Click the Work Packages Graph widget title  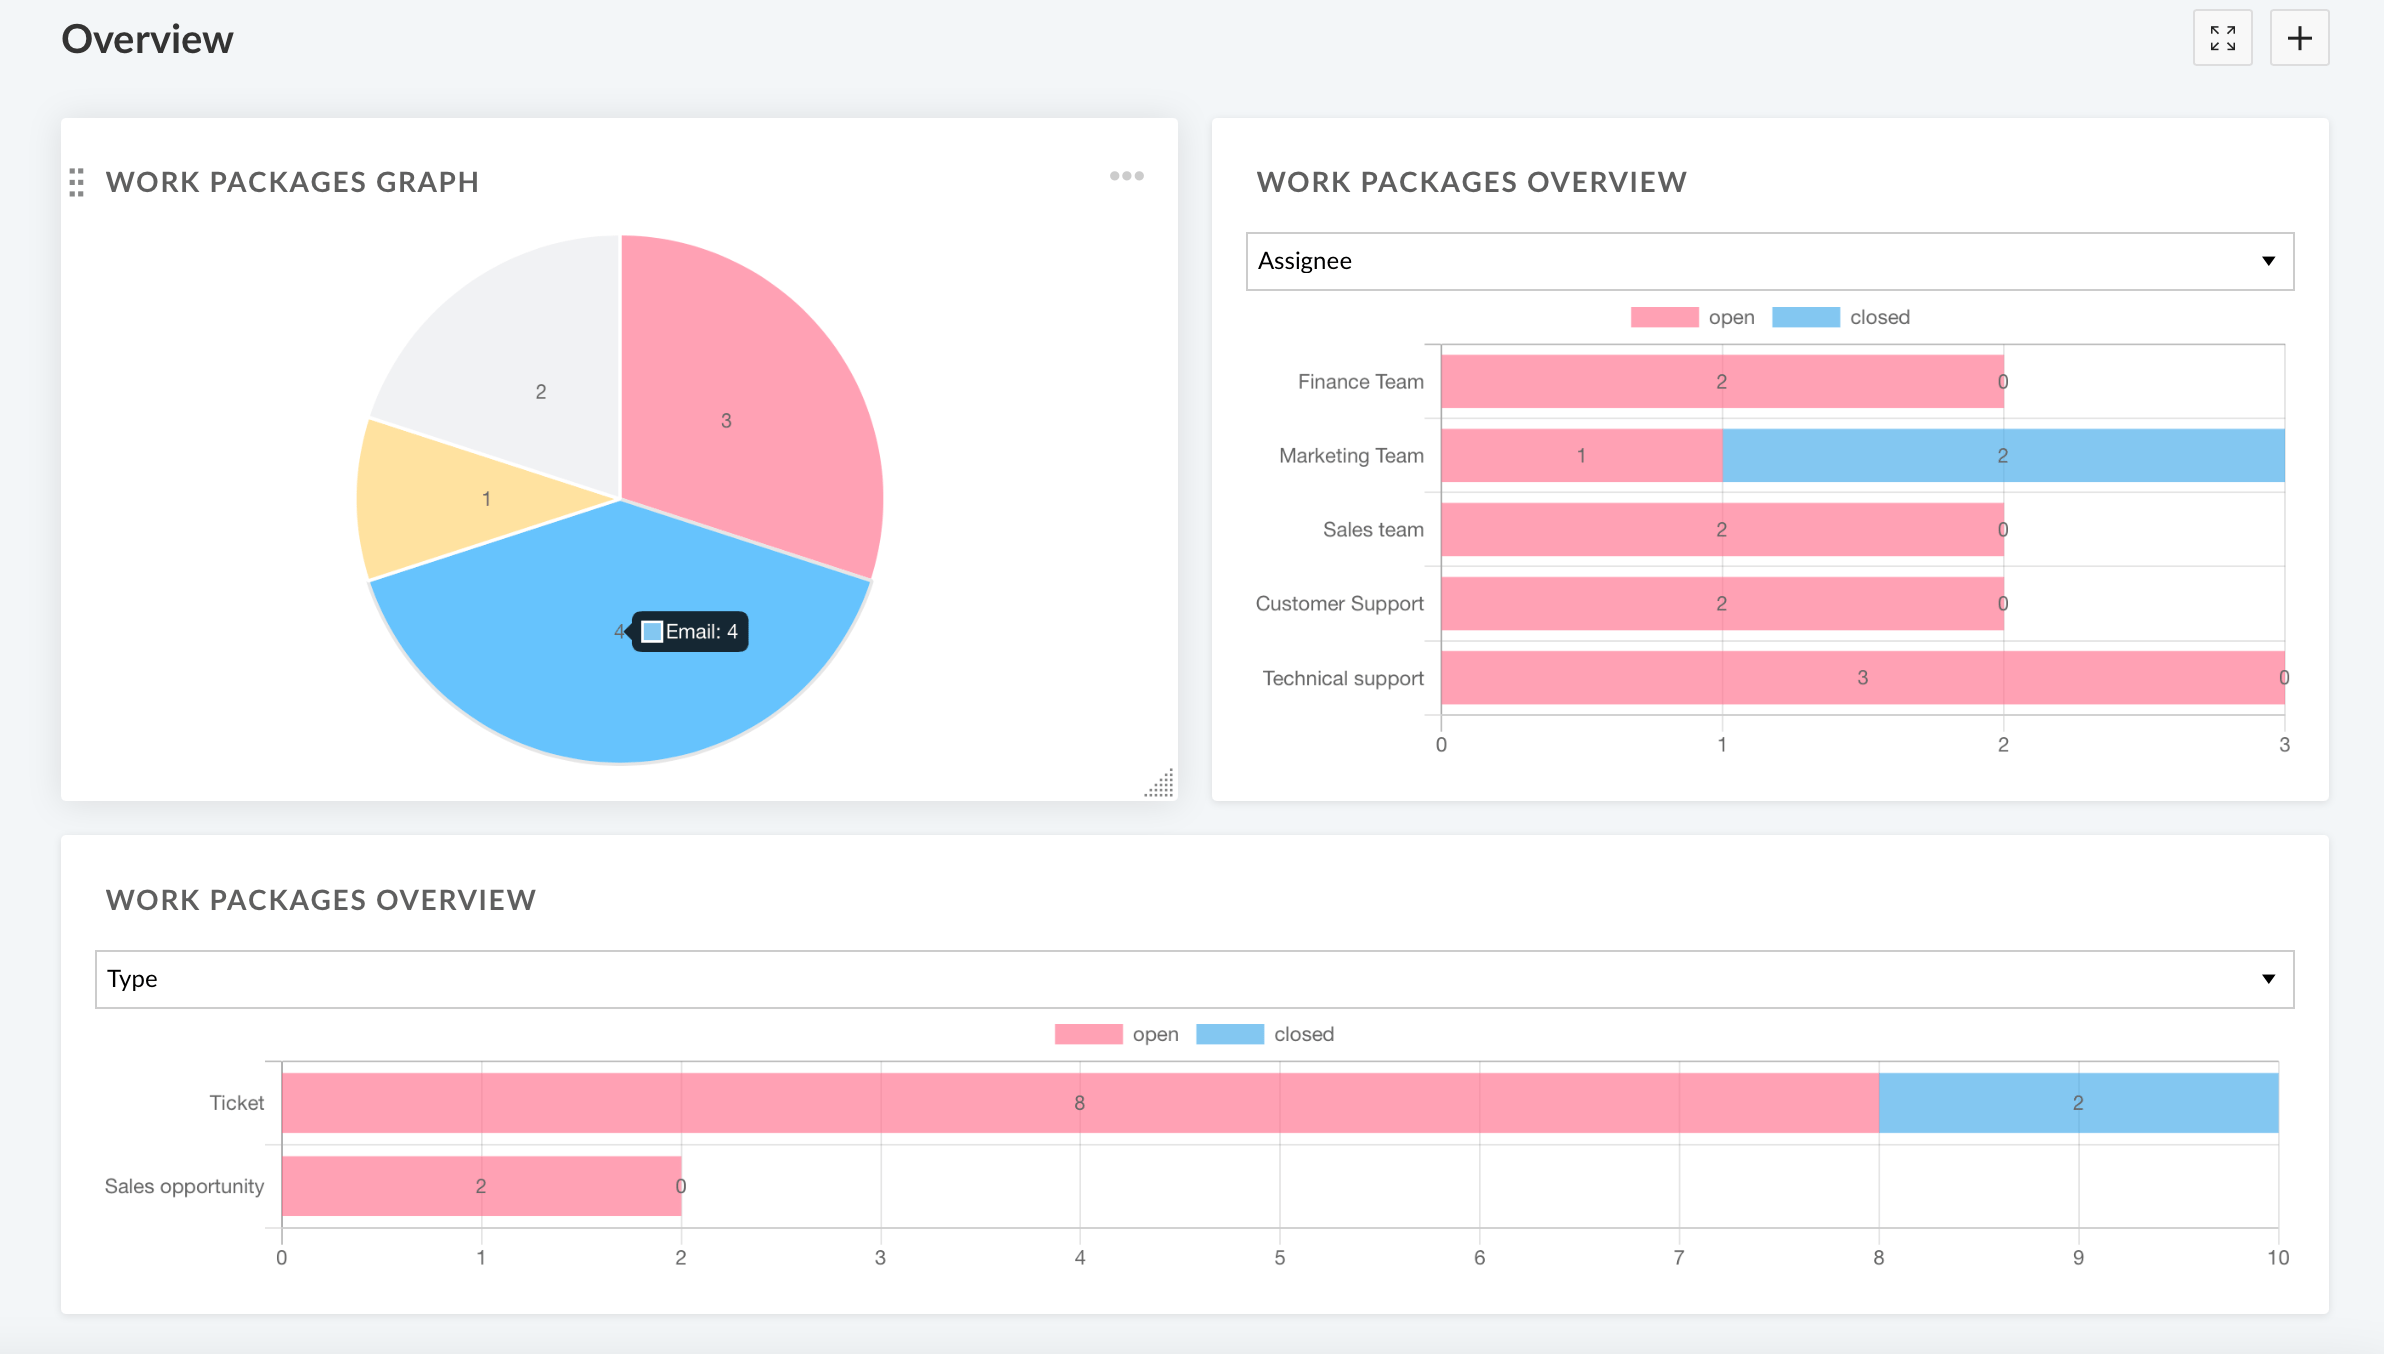(293, 182)
